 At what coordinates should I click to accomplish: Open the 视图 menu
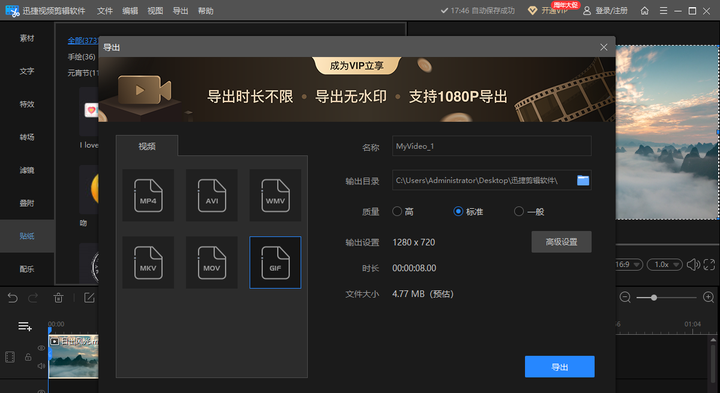[x=155, y=11]
